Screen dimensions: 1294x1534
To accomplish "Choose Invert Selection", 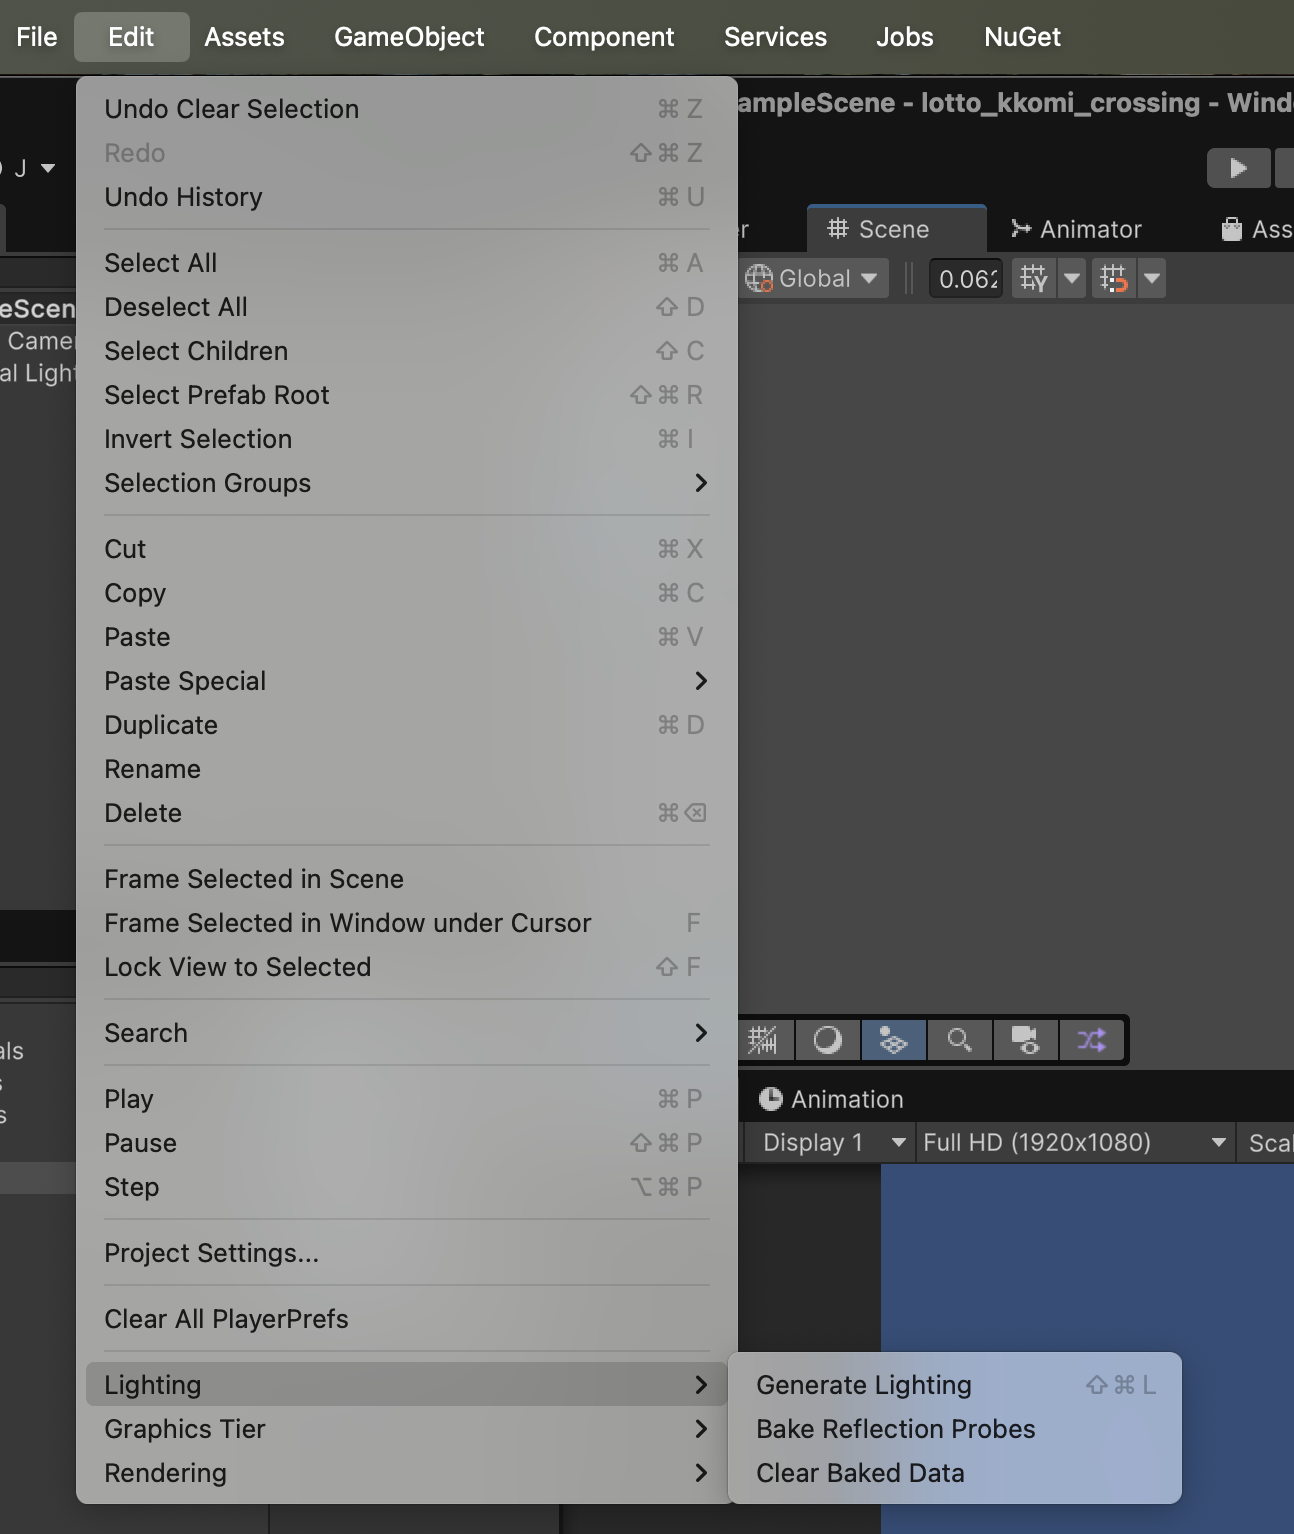I will pos(406,439).
